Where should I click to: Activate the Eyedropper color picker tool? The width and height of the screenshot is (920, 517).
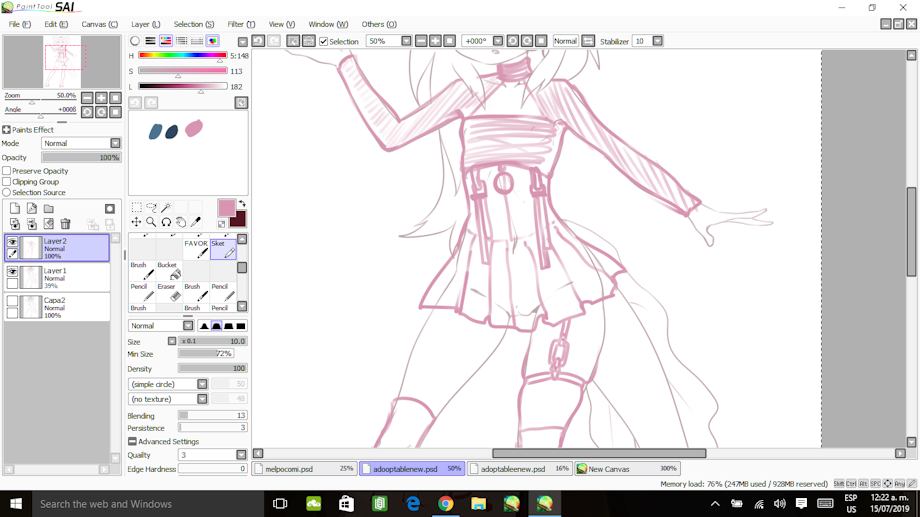196,222
